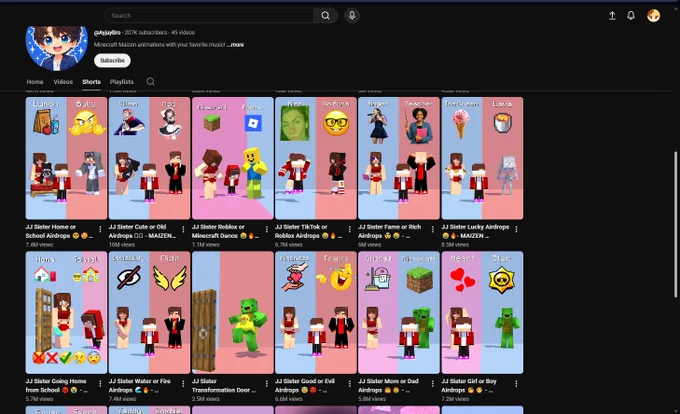Click the '16M views' count
Screen dimensions: 680x414
[122, 244]
